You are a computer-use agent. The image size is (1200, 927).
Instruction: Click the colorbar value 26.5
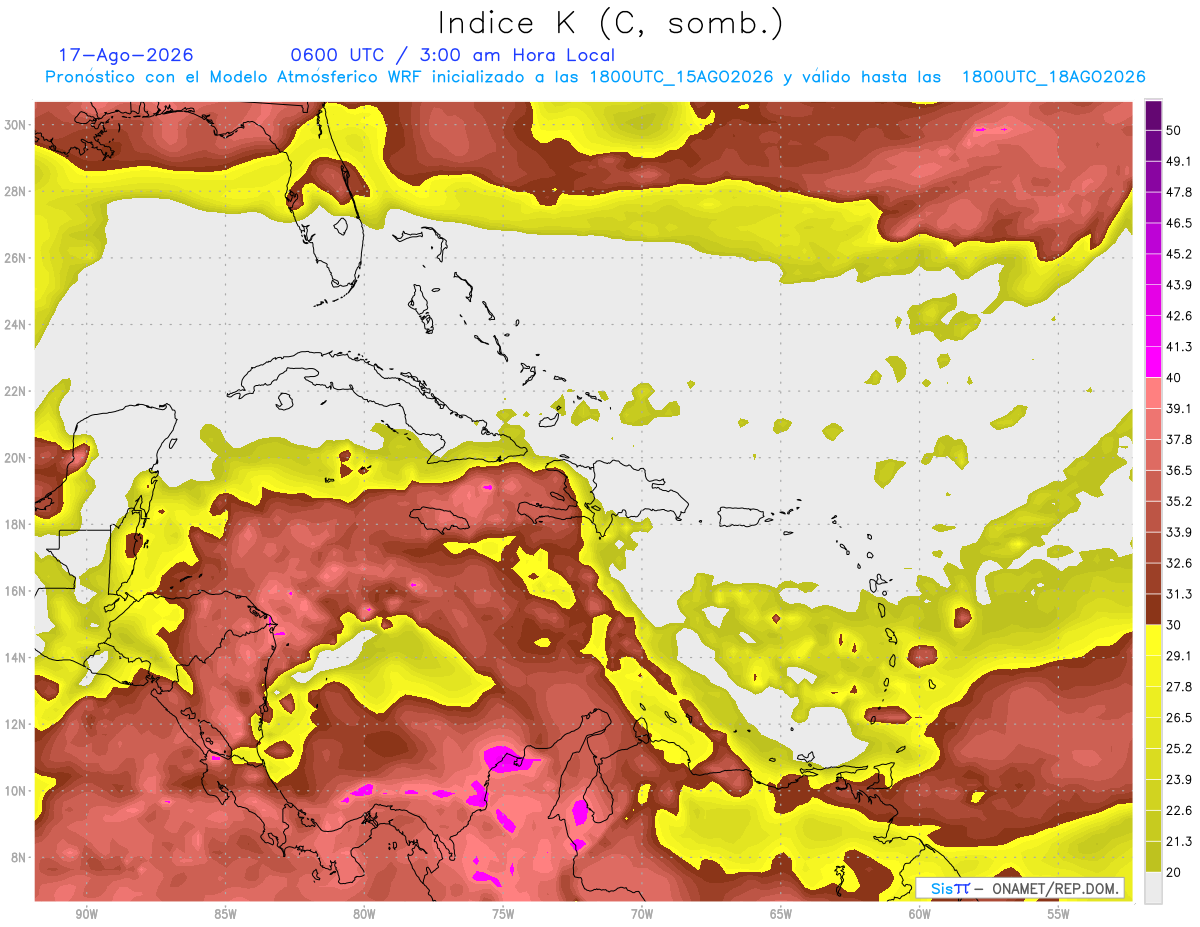1179,718
